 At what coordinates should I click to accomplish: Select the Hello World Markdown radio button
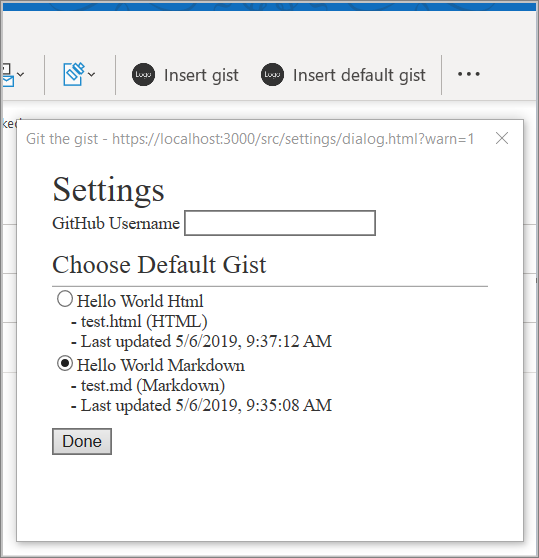pos(65,363)
